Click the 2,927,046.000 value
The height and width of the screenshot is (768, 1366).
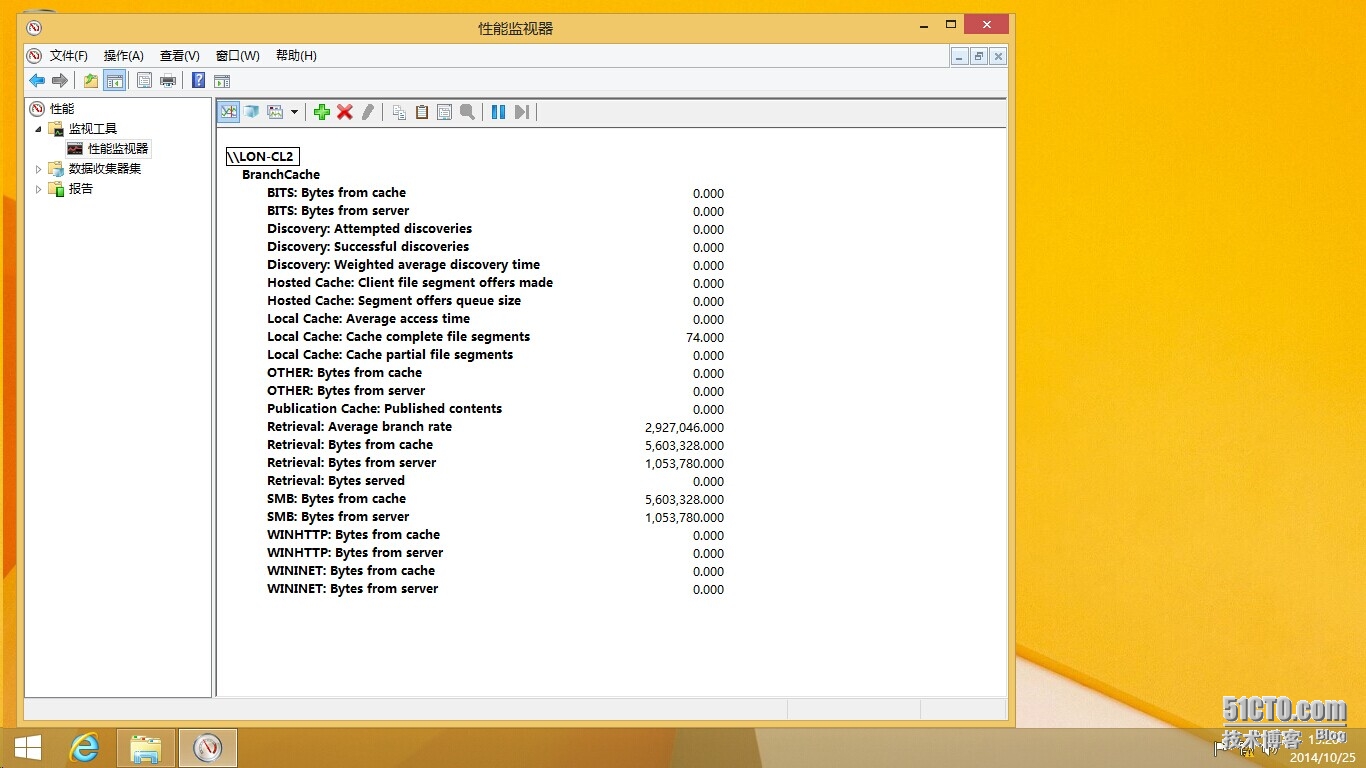tap(684, 427)
